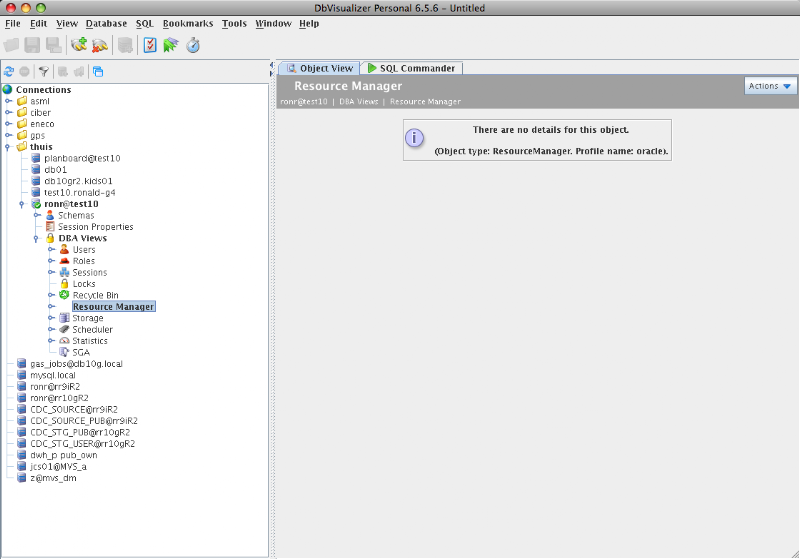Open the Actions dropdown

point(769,86)
